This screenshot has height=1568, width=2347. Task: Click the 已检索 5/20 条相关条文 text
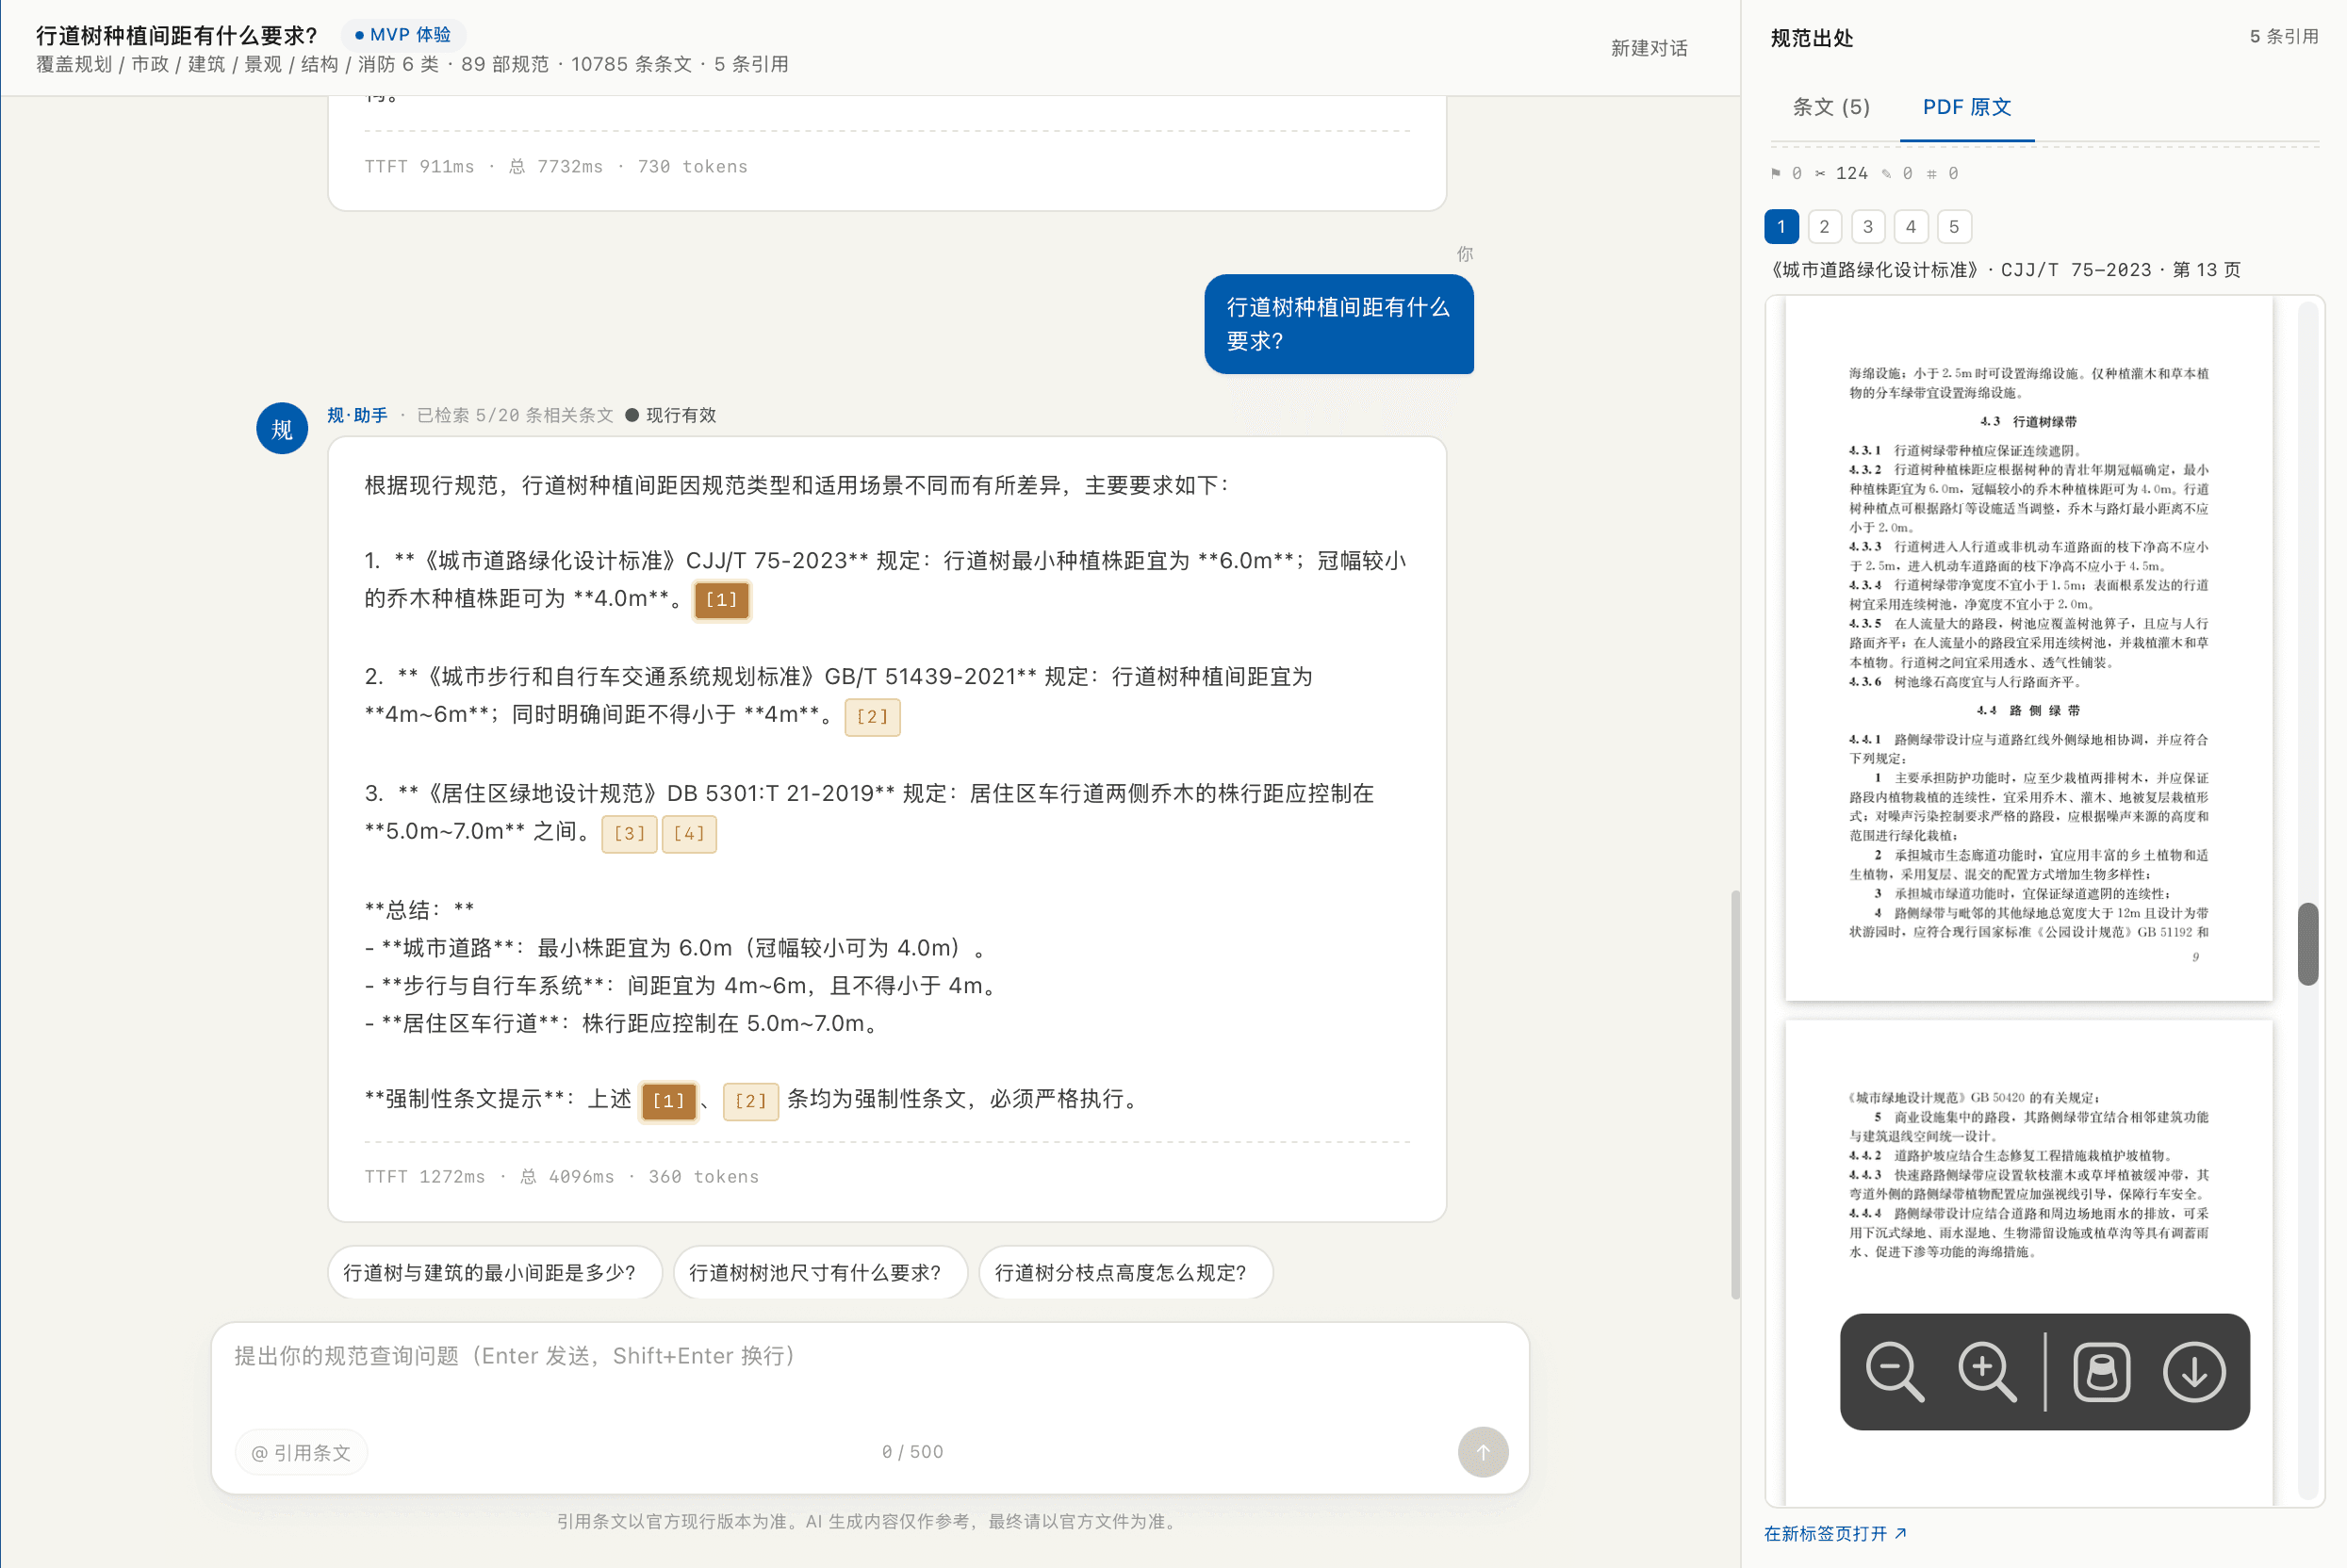coord(515,415)
